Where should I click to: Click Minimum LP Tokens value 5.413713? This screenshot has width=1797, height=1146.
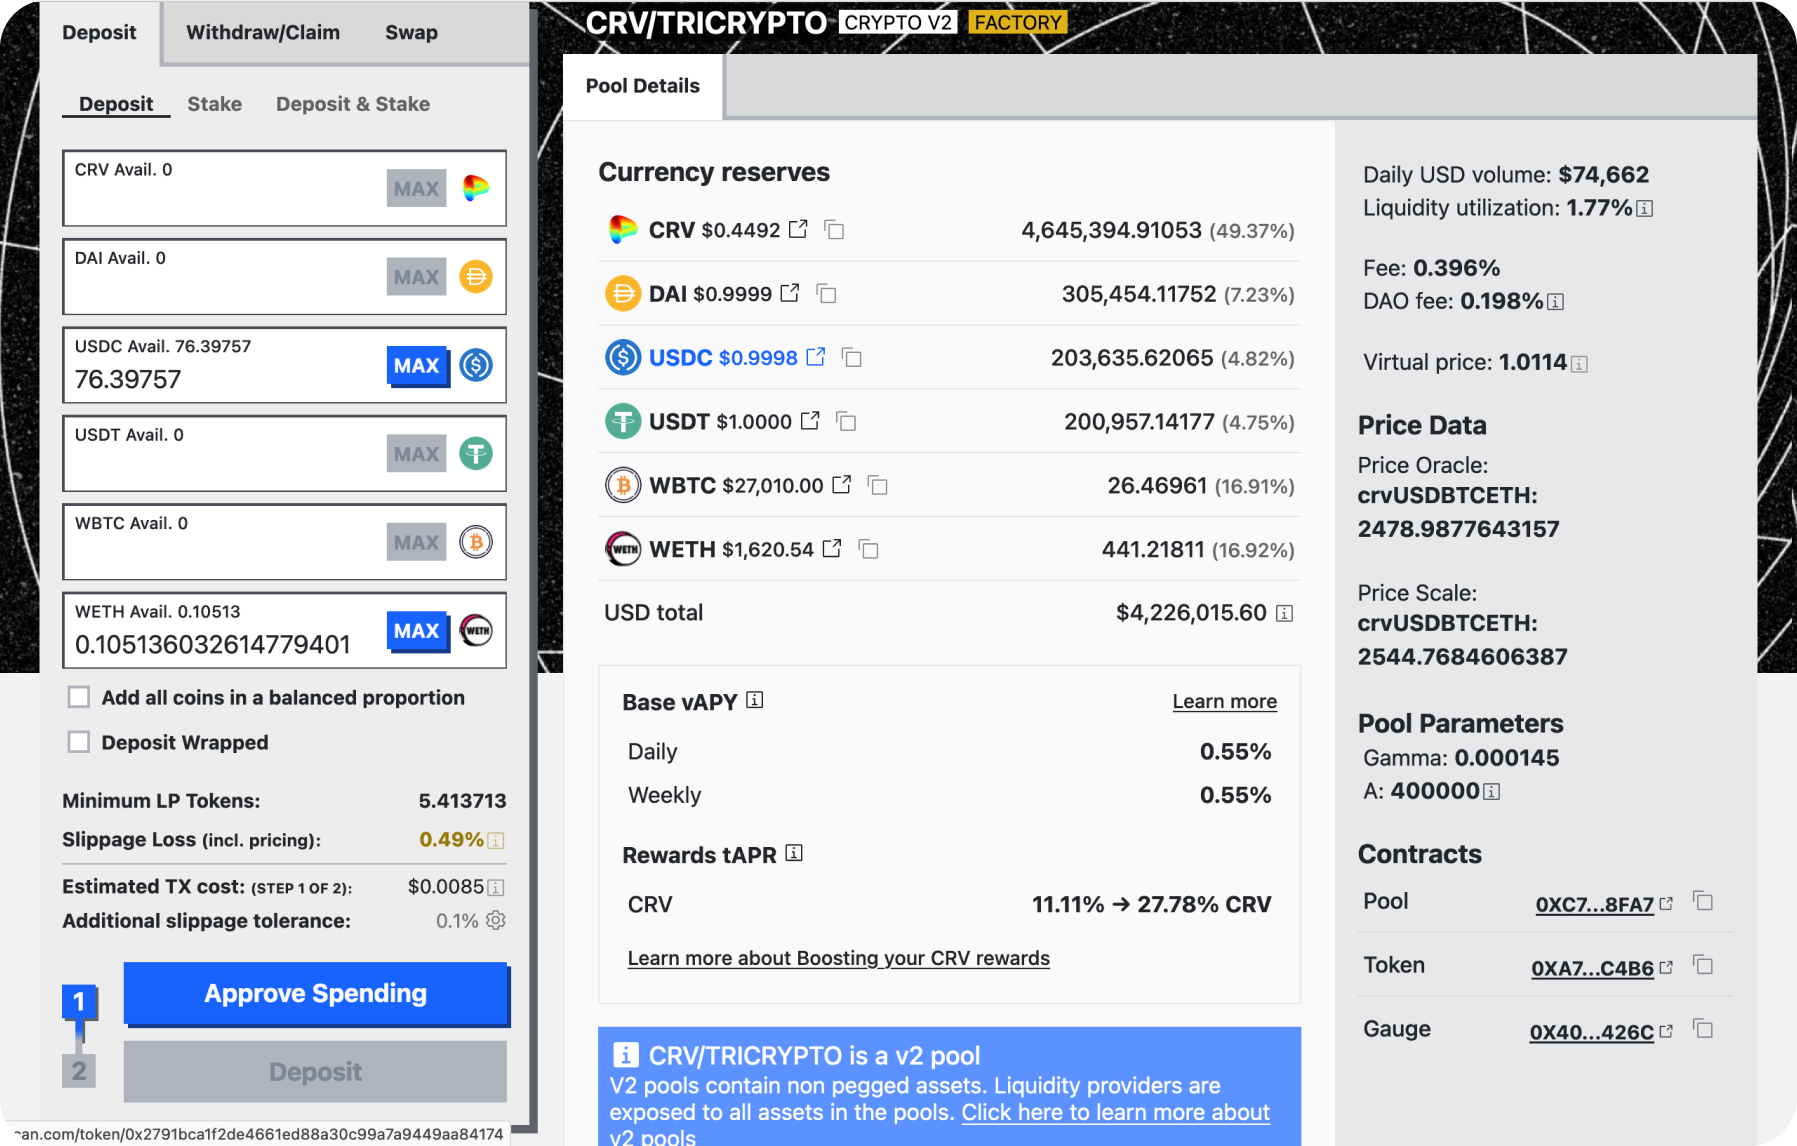pyautogui.click(x=462, y=801)
